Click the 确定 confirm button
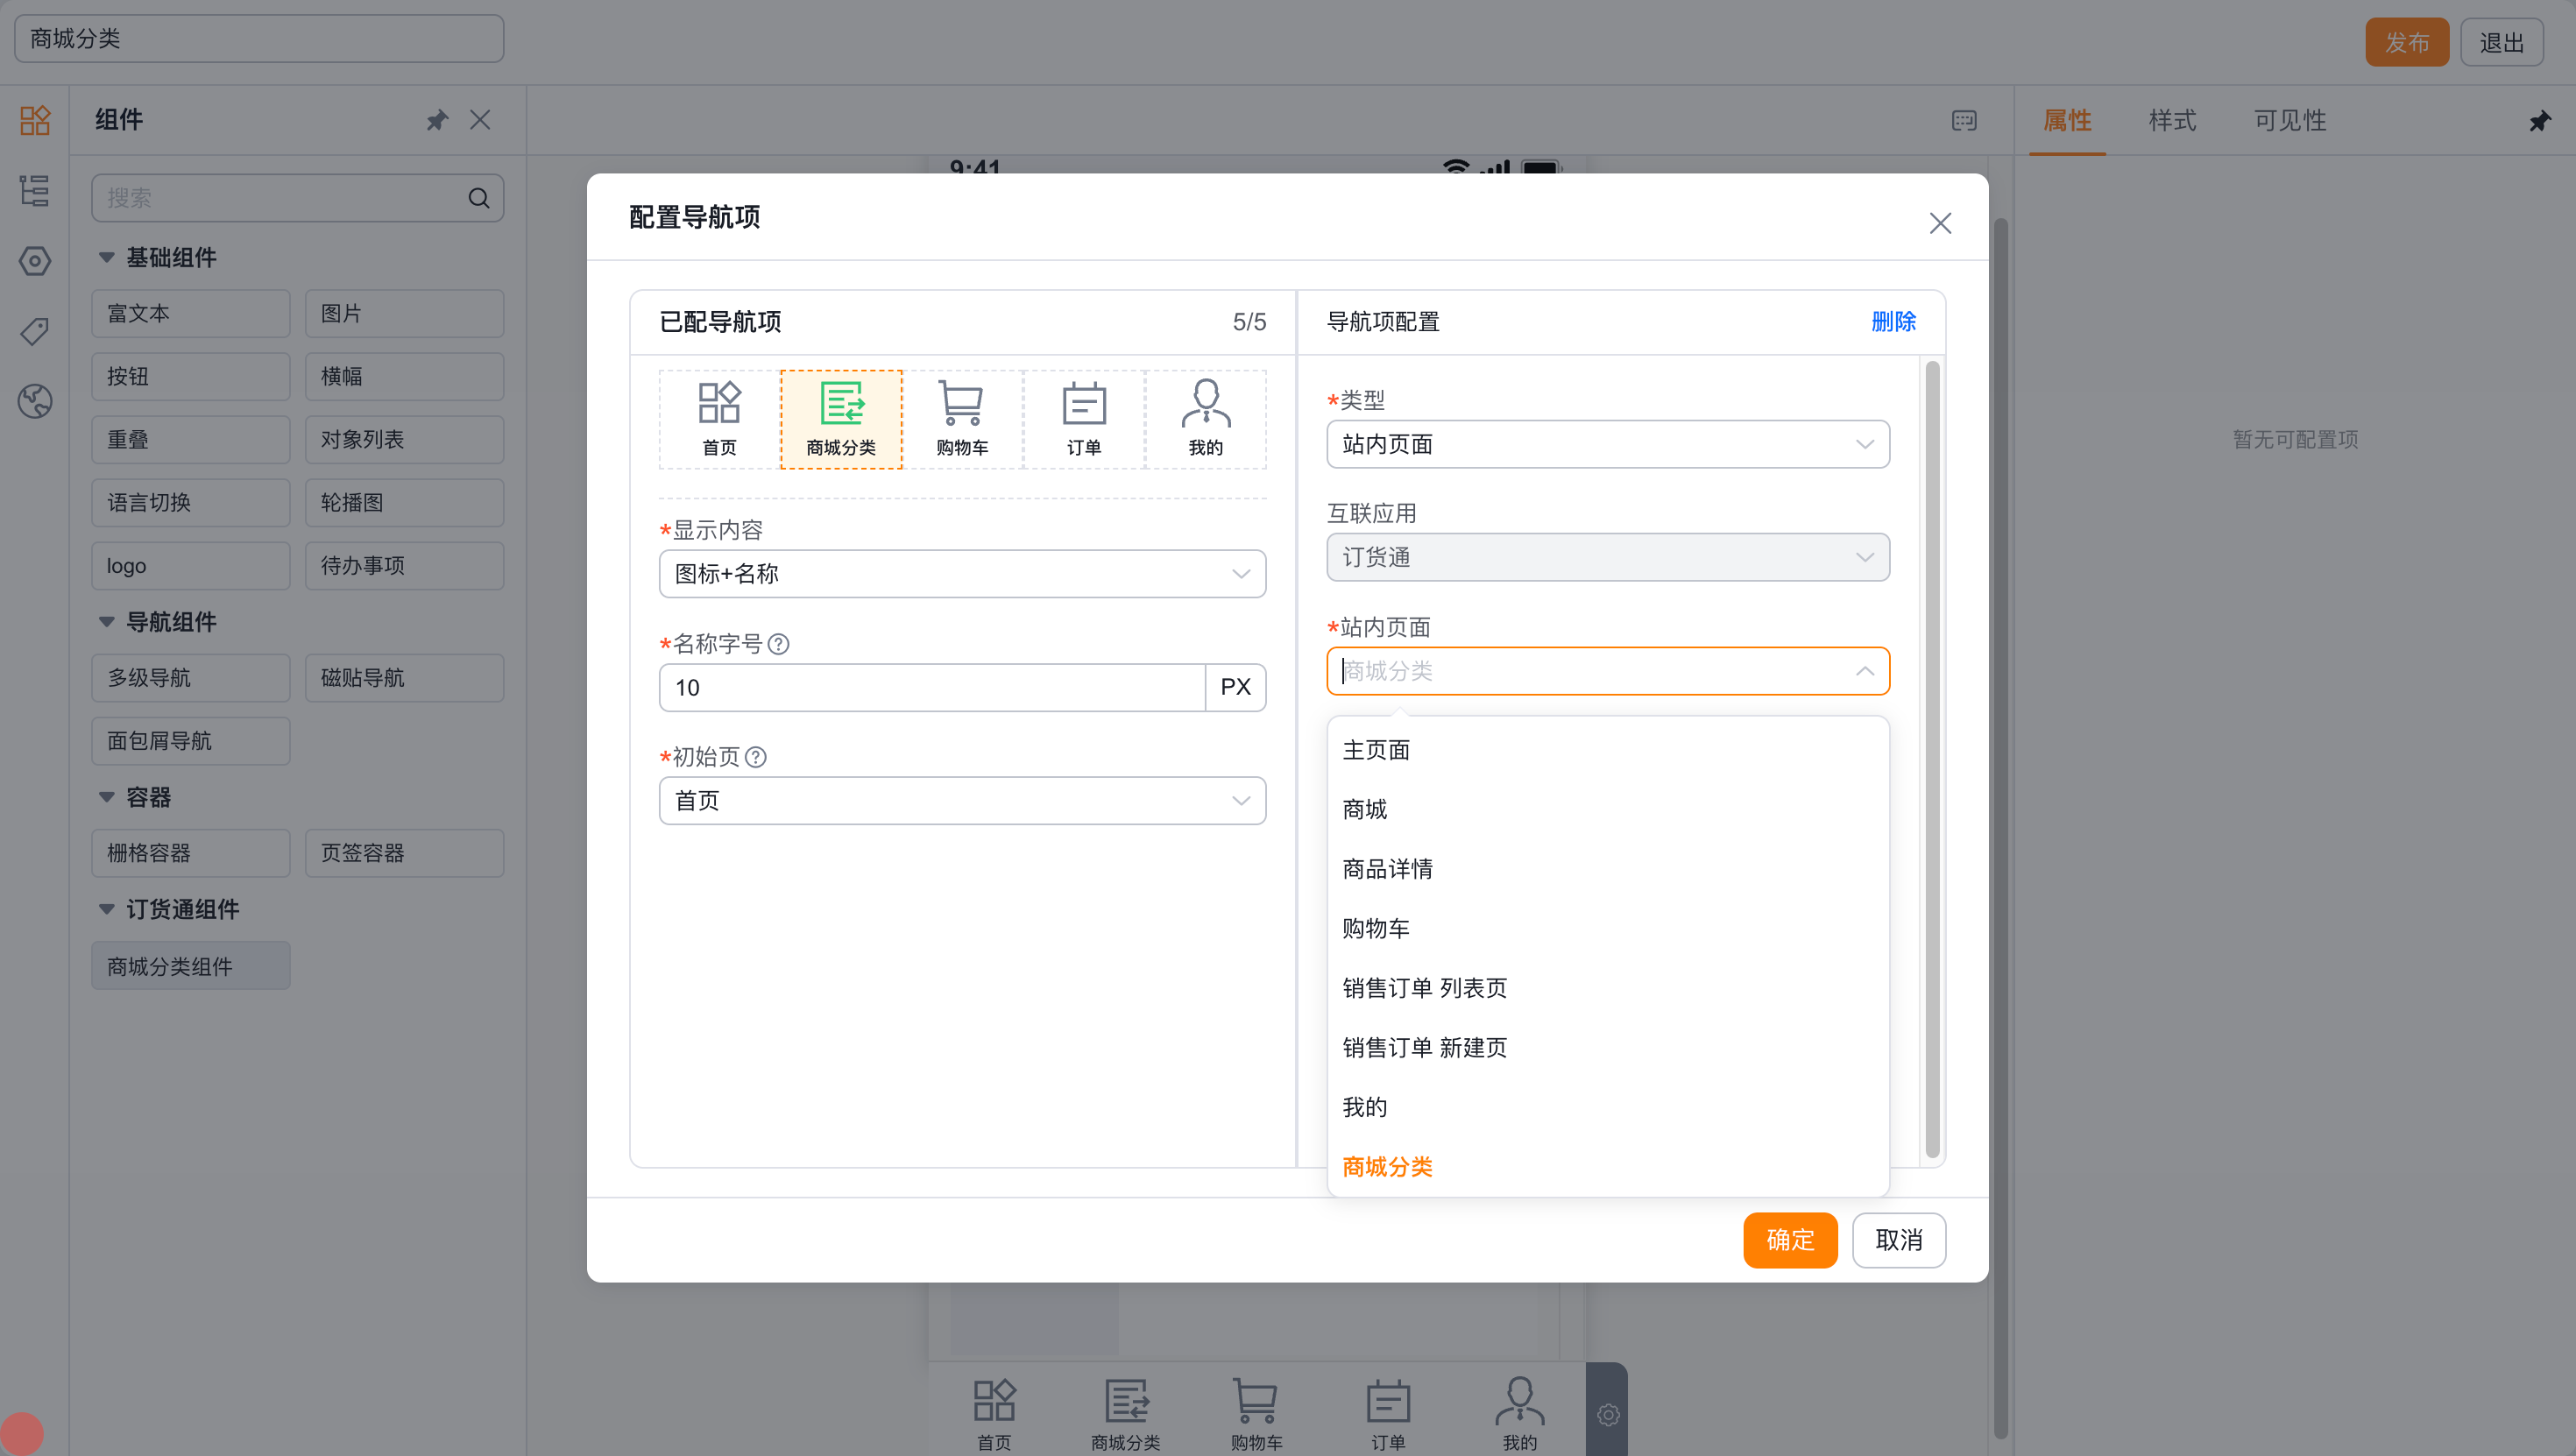 click(1790, 1240)
